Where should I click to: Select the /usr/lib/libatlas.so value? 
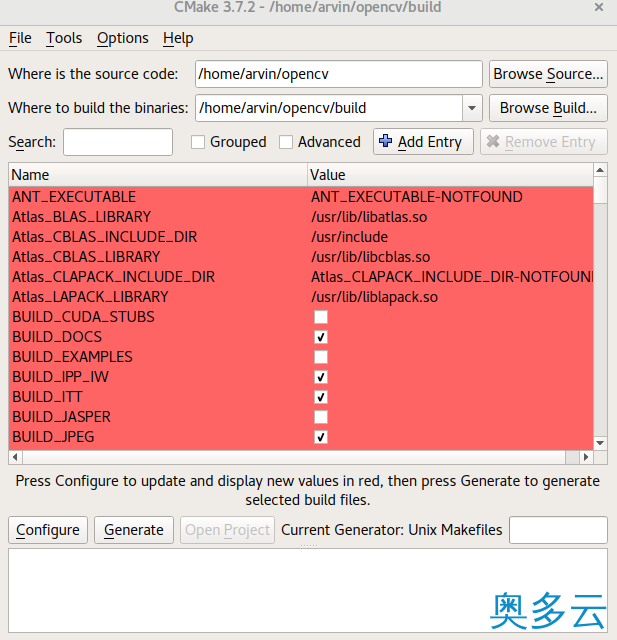click(x=369, y=217)
